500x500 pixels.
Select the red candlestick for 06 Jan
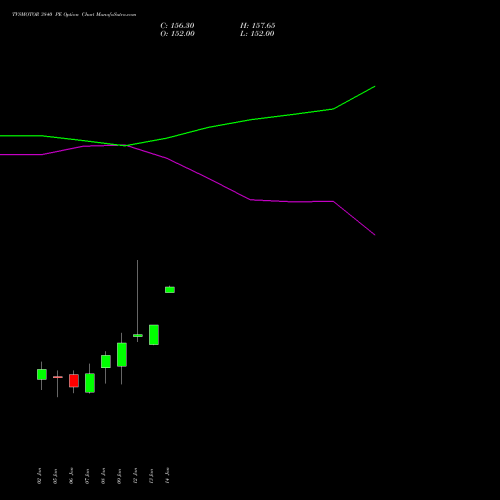(74, 381)
